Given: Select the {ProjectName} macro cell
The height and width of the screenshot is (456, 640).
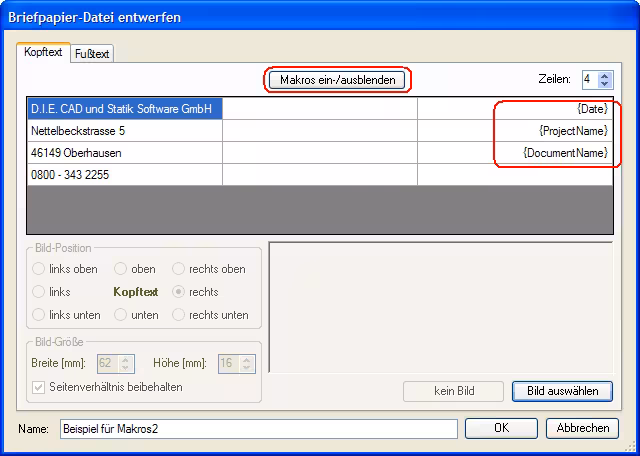Looking at the screenshot, I should coord(515,131).
